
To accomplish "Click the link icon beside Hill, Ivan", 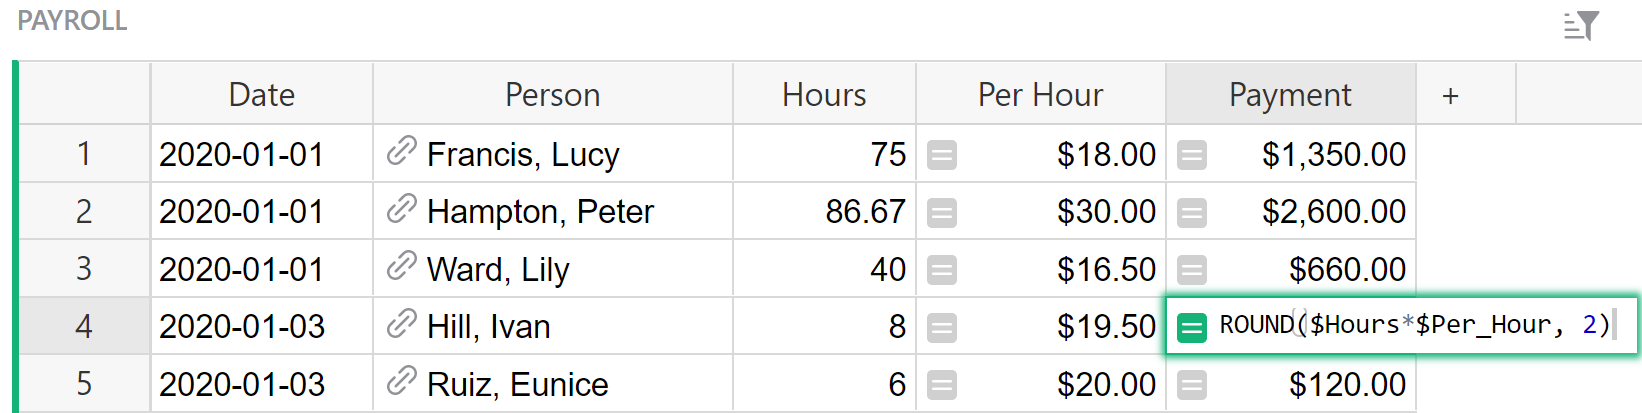I will (401, 325).
